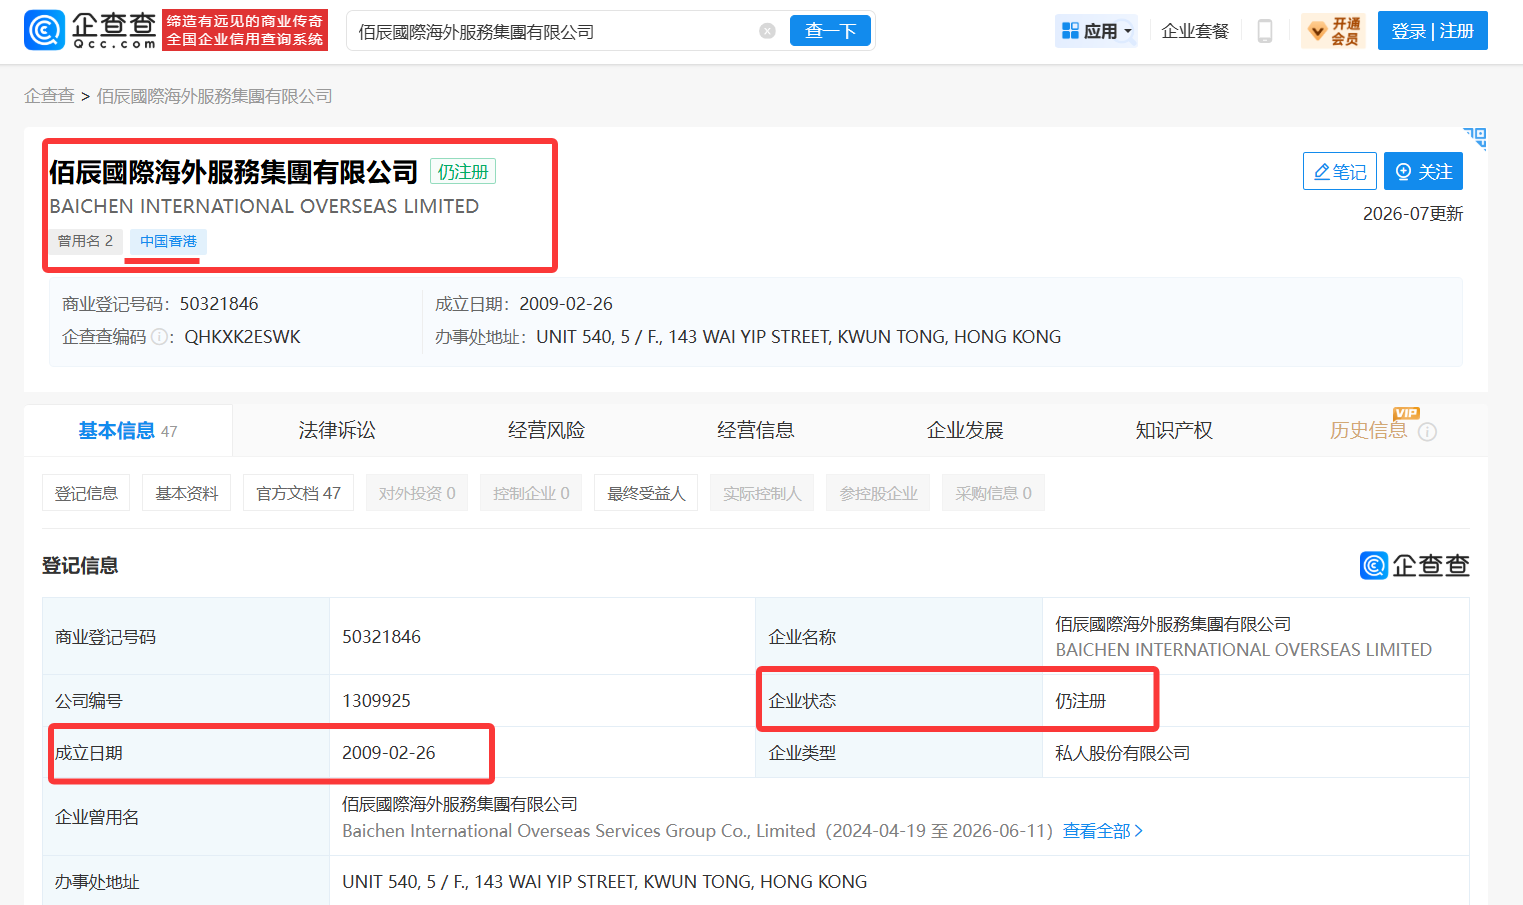Click the 查一下 search button
This screenshot has height=905, width=1523.
(x=831, y=31)
